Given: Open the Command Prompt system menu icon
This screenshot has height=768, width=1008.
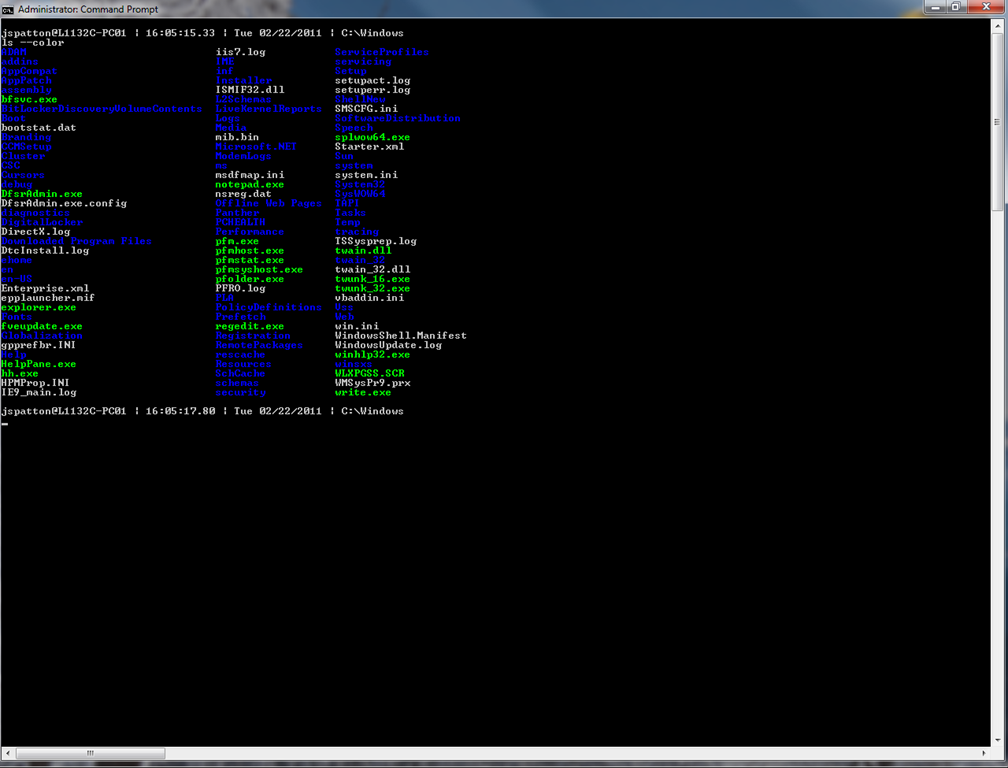Looking at the screenshot, I should coord(9,8).
